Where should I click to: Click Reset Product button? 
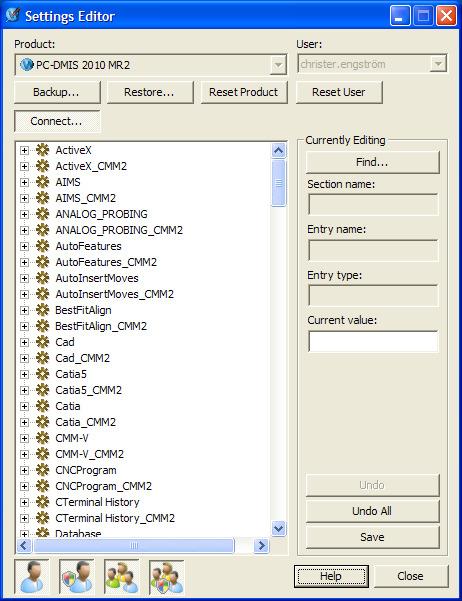click(x=244, y=92)
